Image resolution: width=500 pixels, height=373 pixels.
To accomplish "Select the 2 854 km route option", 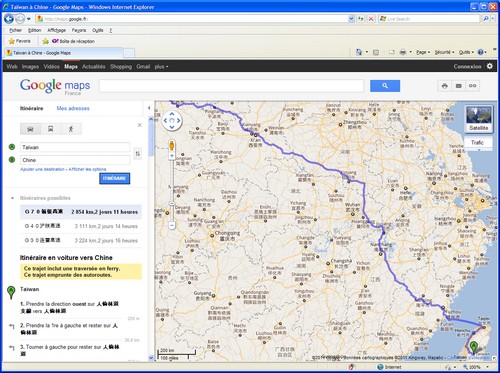I will click(x=81, y=212).
